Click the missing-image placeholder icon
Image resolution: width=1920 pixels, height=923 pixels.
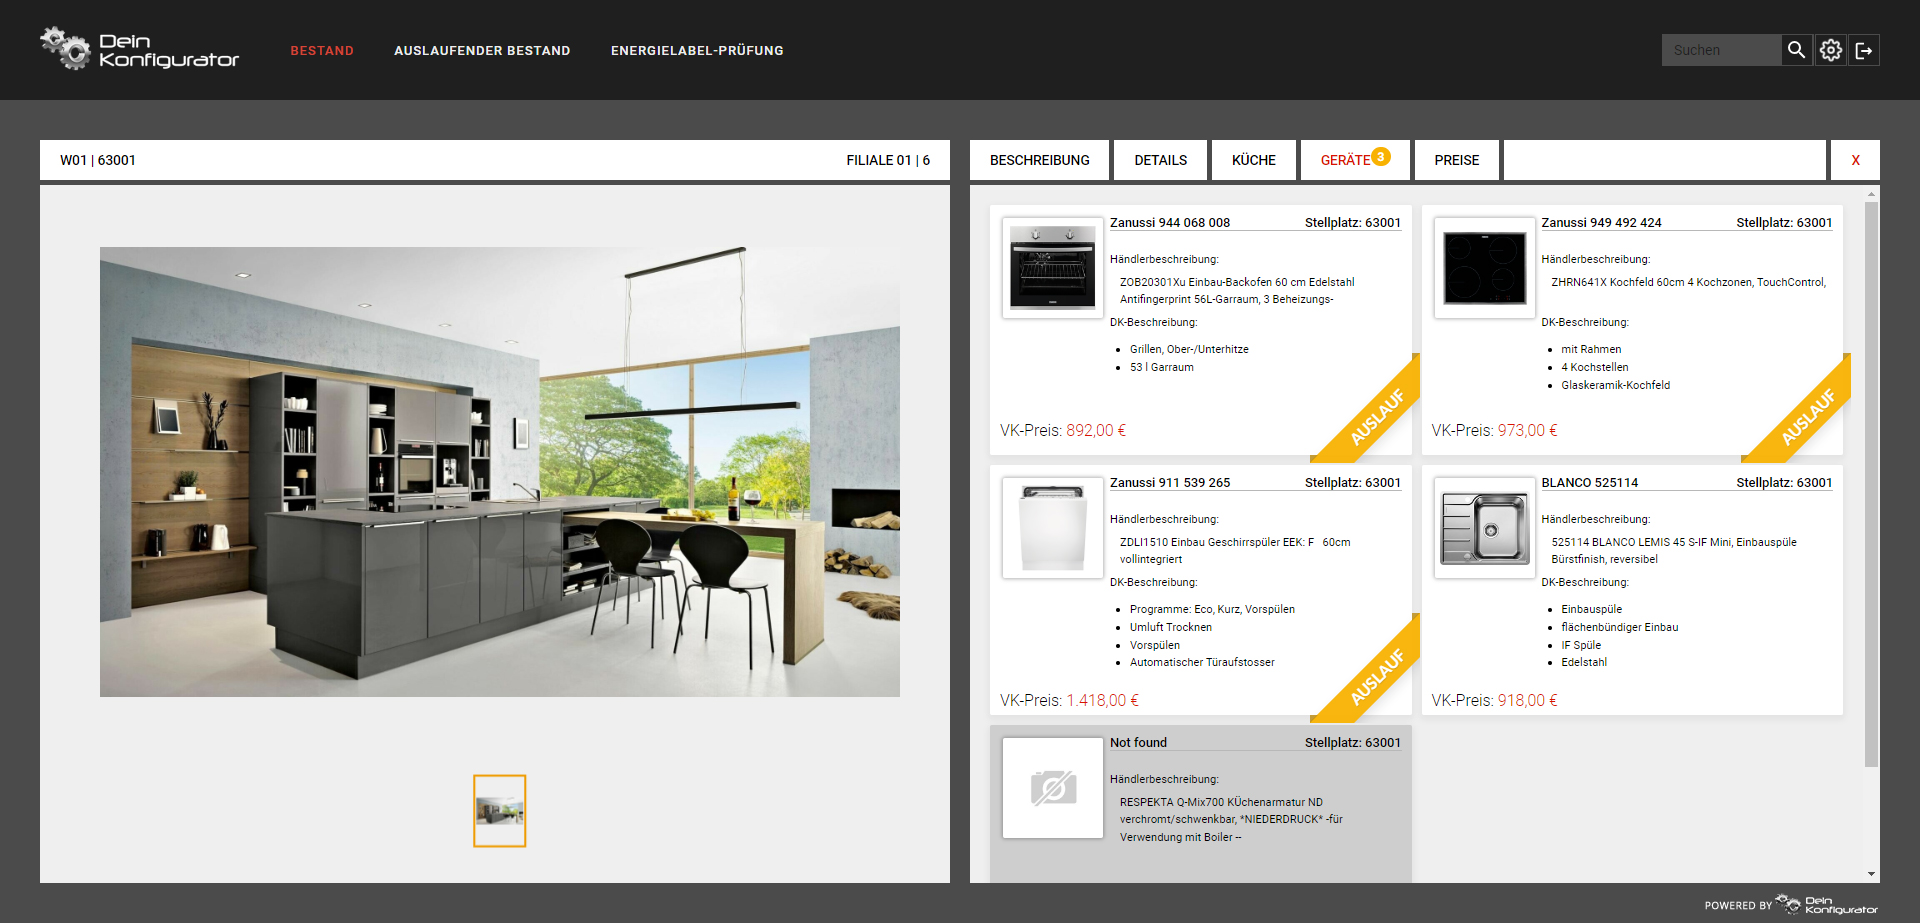1052,788
